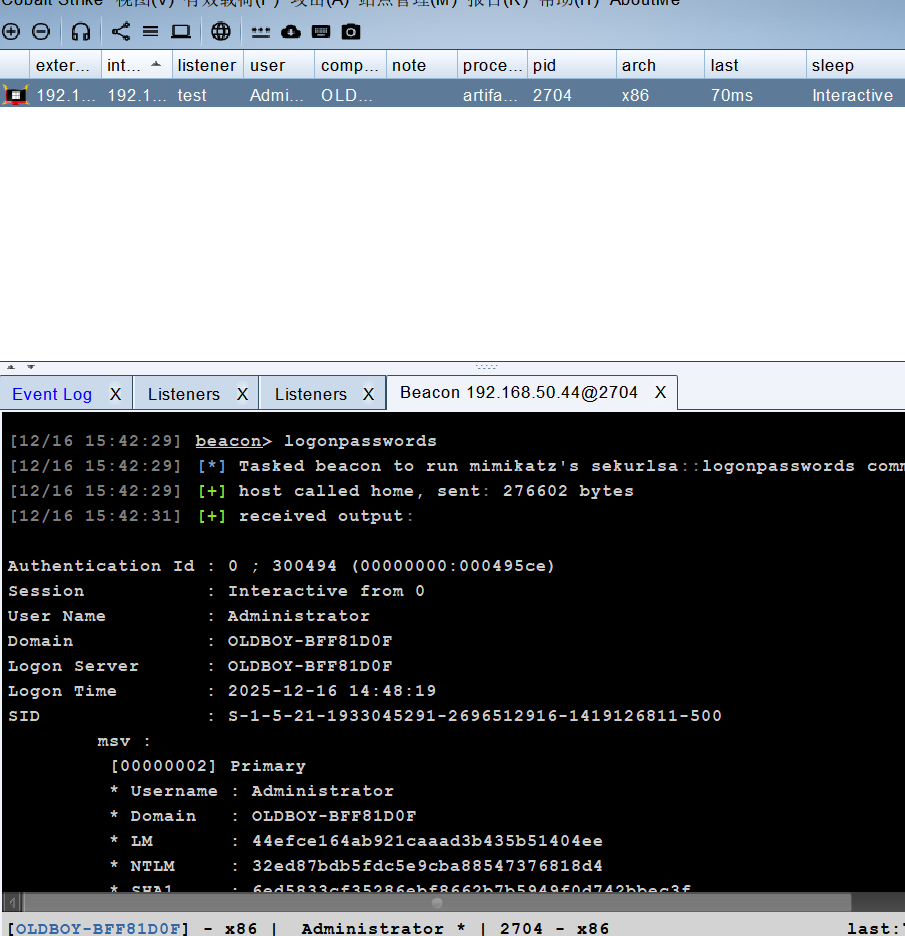Click the 'logonpasswords' command text

(360, 441)
